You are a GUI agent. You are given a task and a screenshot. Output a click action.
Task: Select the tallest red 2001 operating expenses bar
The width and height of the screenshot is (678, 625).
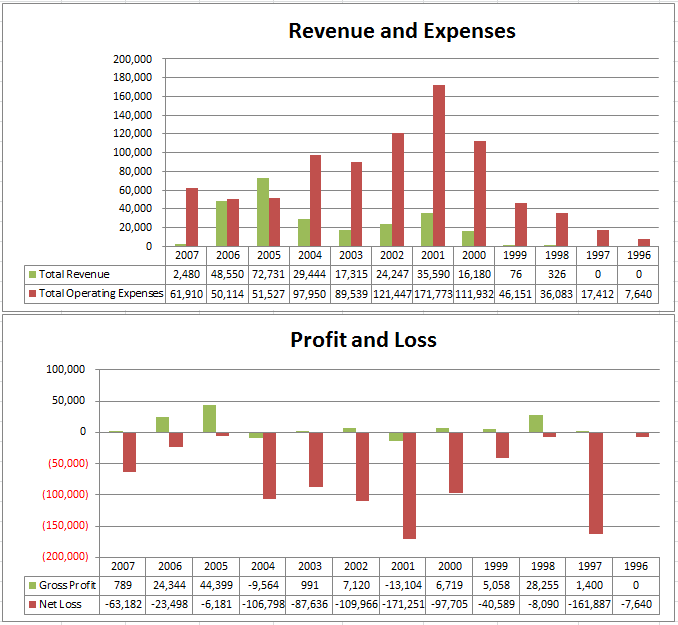point(439,165)
